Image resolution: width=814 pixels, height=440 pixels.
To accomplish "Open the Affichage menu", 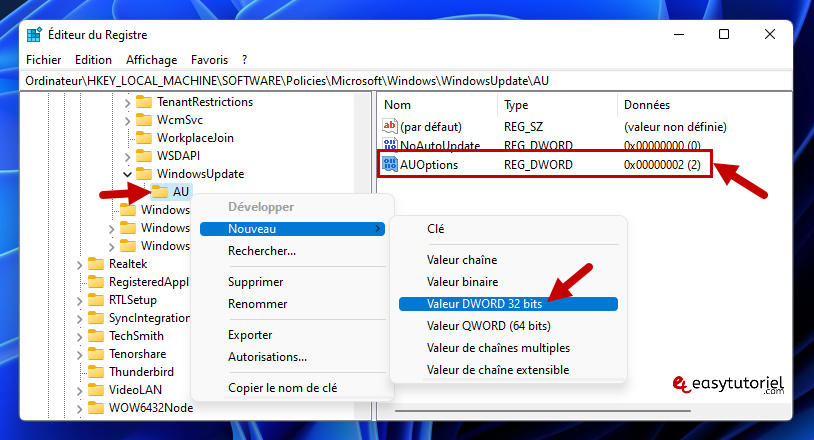I will 152,60.
